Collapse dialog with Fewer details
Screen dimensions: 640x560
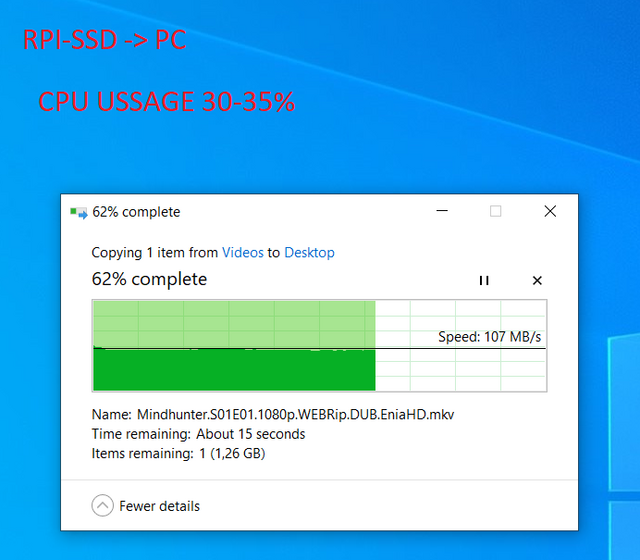pos(146,506)
